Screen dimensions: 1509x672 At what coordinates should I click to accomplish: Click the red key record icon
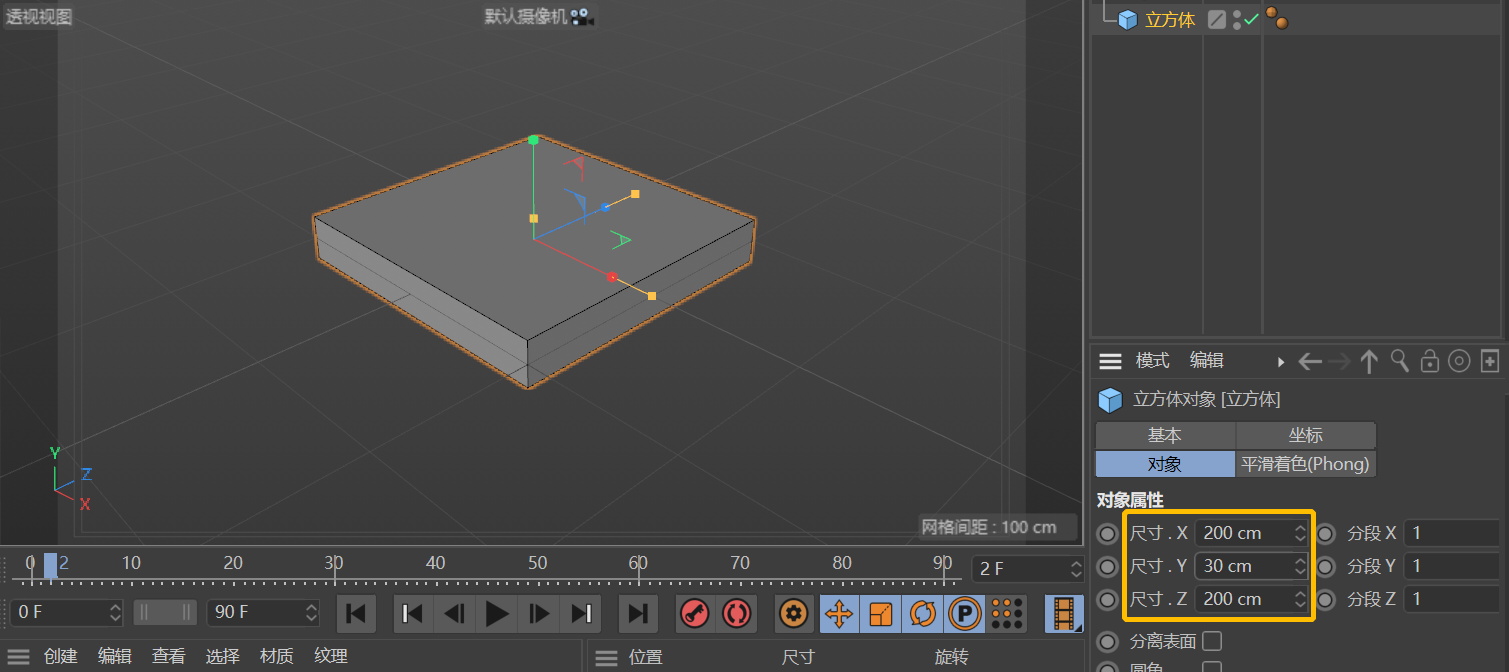[x=695, y=613]
